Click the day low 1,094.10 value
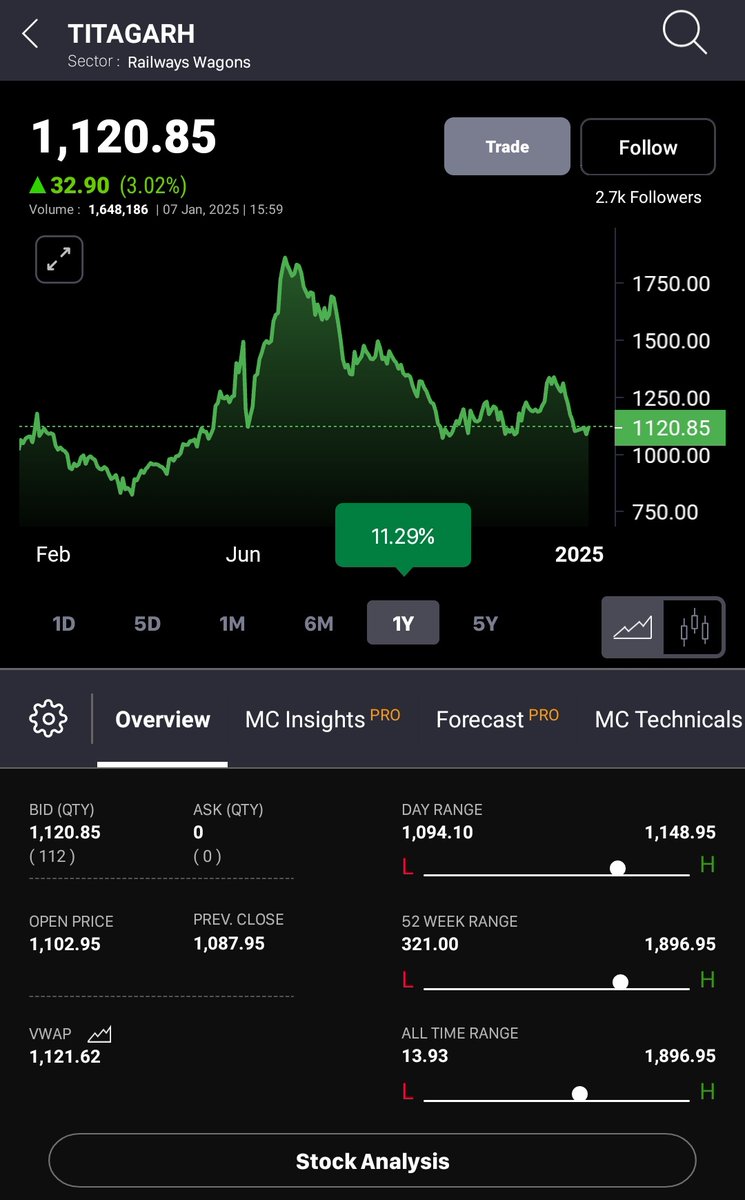The width and height of the screenshot is (745, 1200). pos(438,832)
